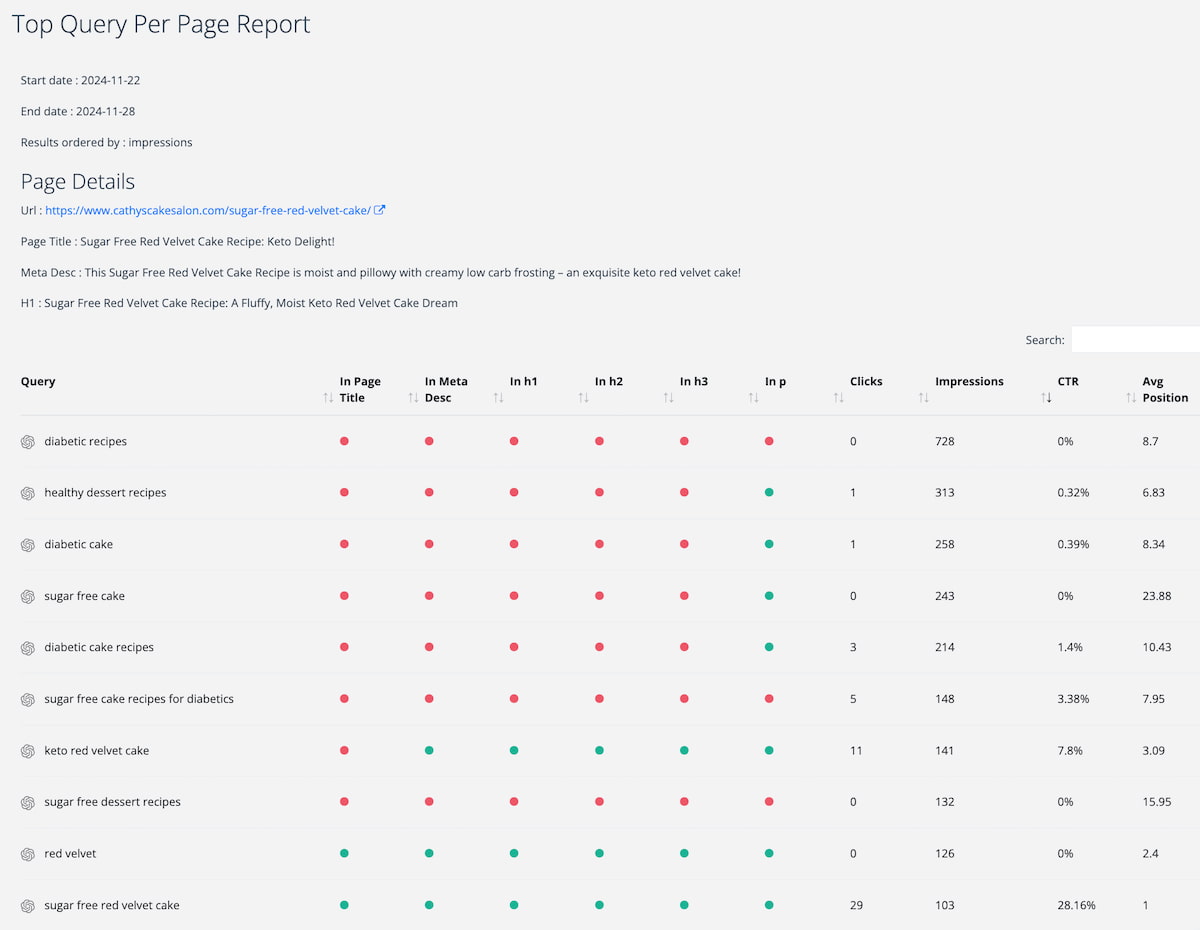Click the H1 line text
The width and height of the screenshot is (1200, 930).
[239, 303]
